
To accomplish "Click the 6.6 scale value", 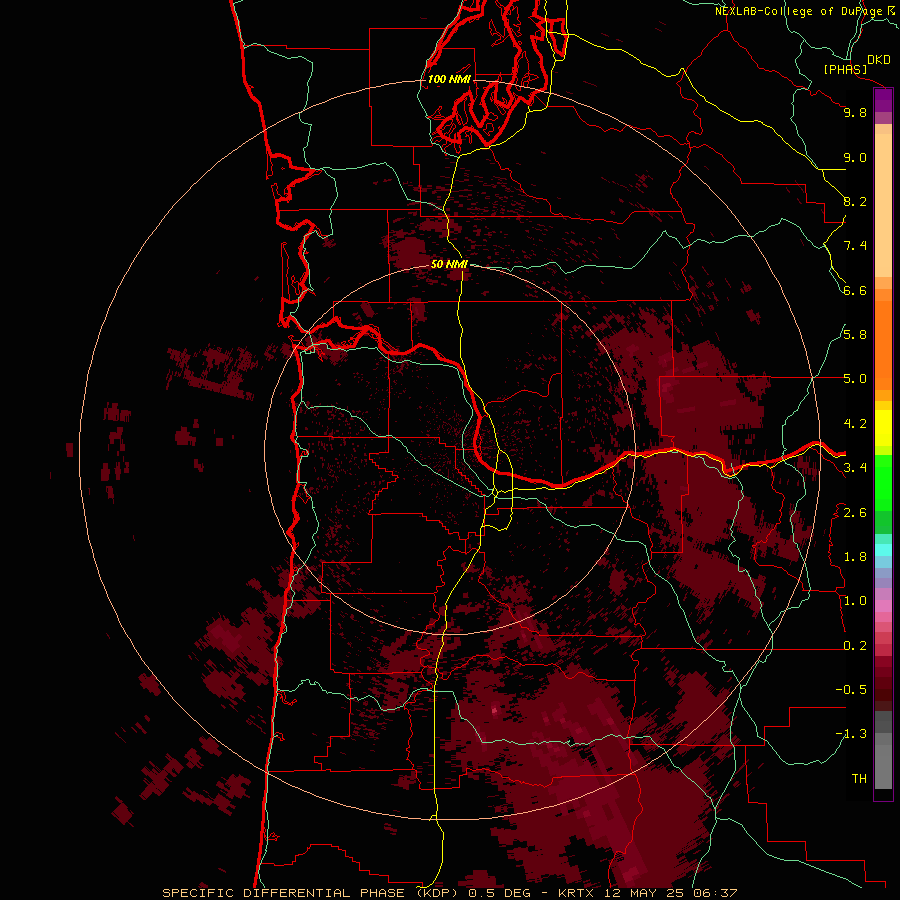I will (855, 290).
